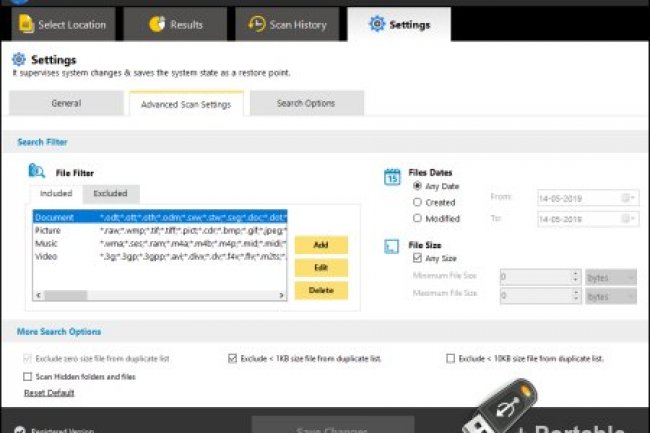Open the From date picker dropdown

point(629,198)
